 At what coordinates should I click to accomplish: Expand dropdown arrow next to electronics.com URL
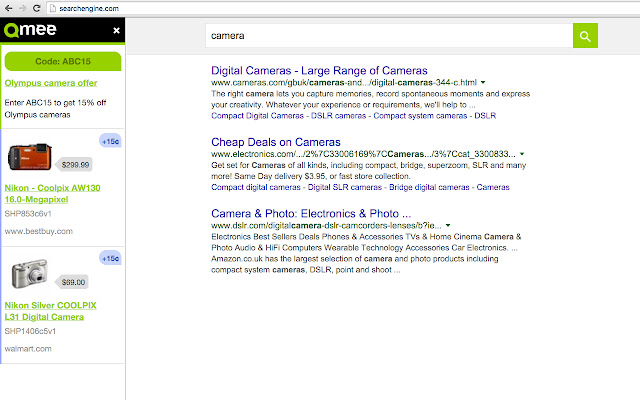(x=522, y=155)
